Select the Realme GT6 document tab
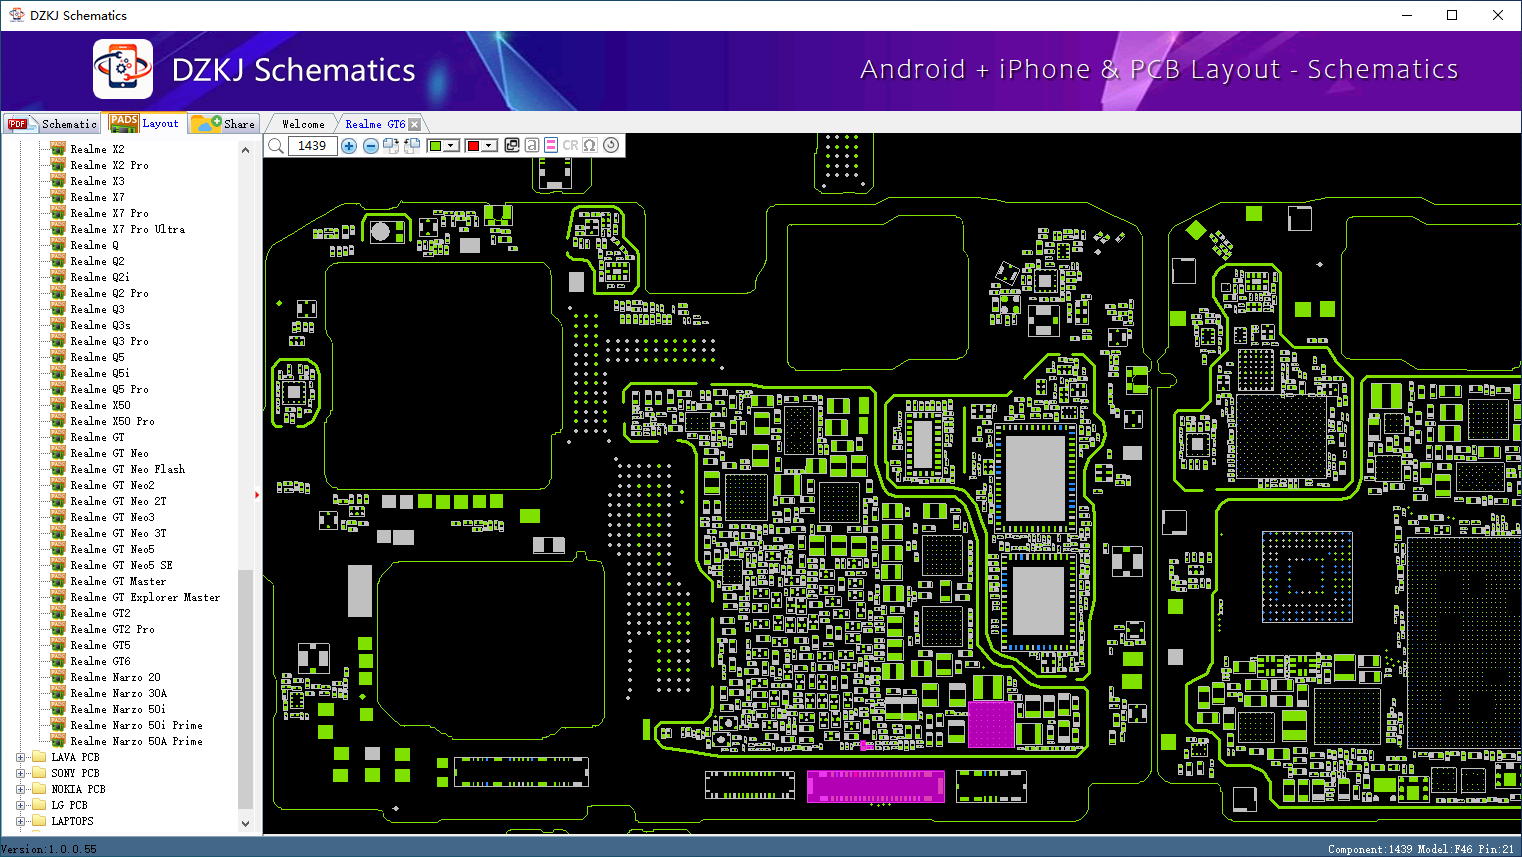Screen dimensions: 1522x857 [x=375, y=124]
